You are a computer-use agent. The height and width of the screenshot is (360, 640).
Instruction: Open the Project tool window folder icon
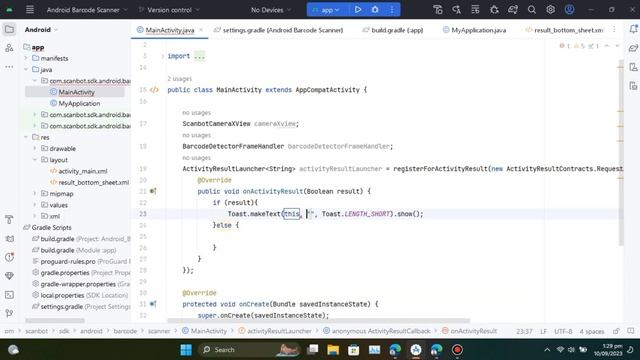(x=9, y=29)
